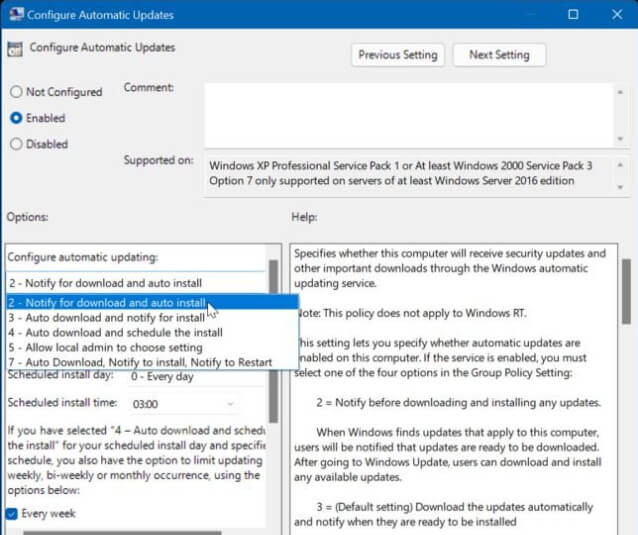Choose 4 - Auto download and schedule the install
This screenshot has height=535, width=638.
coord(114,332)
